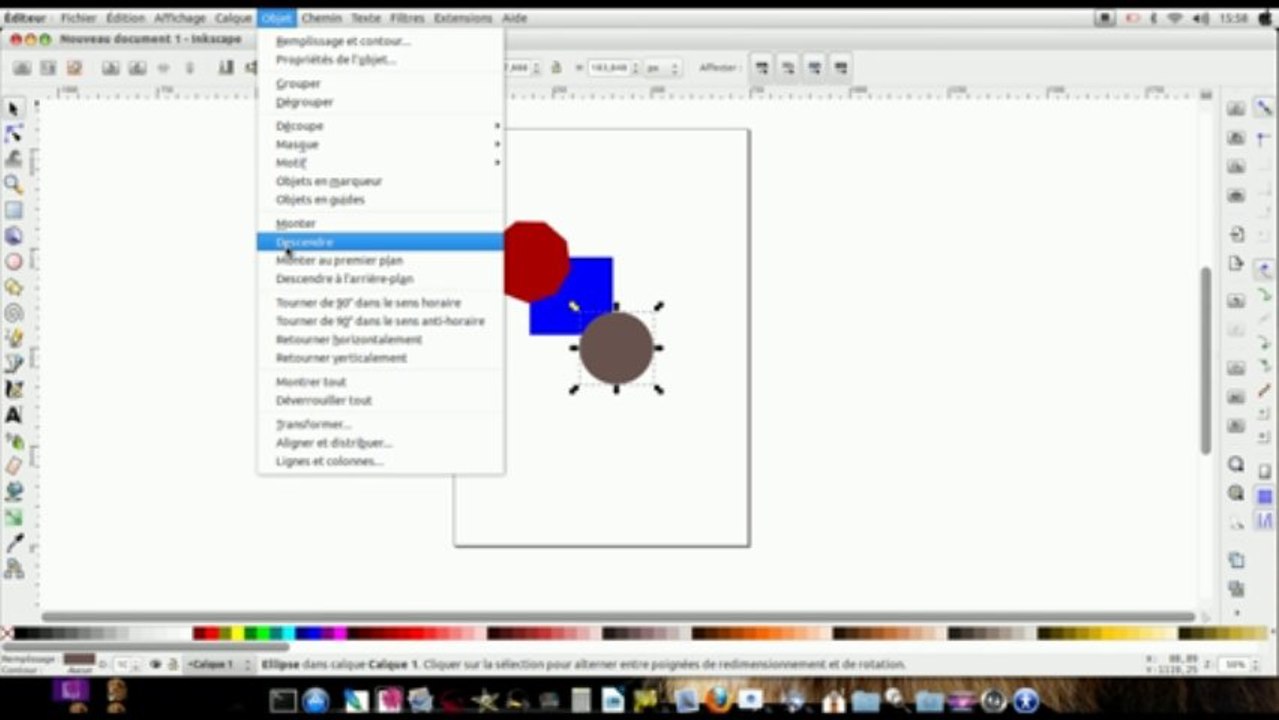The width and height of the screenshot is (1279, 720).
Task: Choose Monter in the Objet menu
Action: (x=380, y=223)
